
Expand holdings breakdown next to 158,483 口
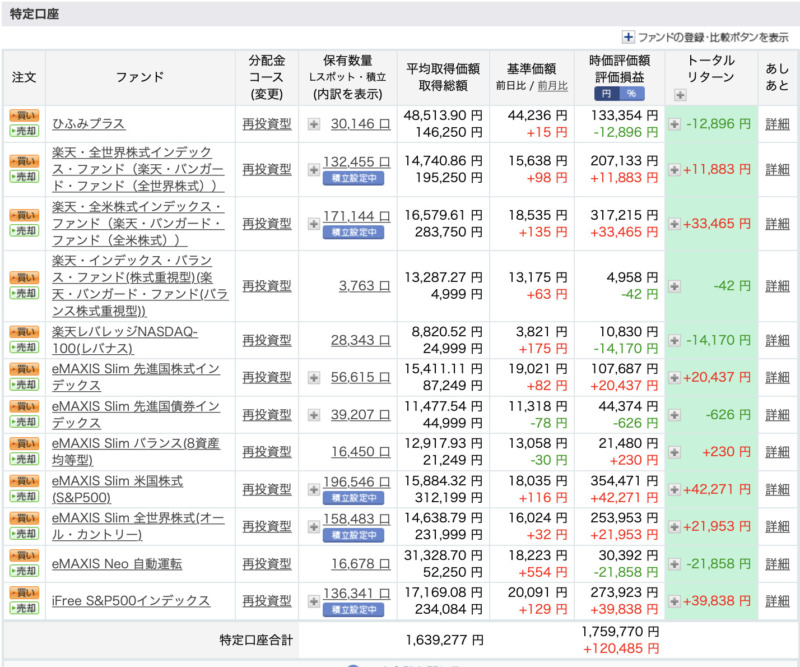[x=314, y=527]
